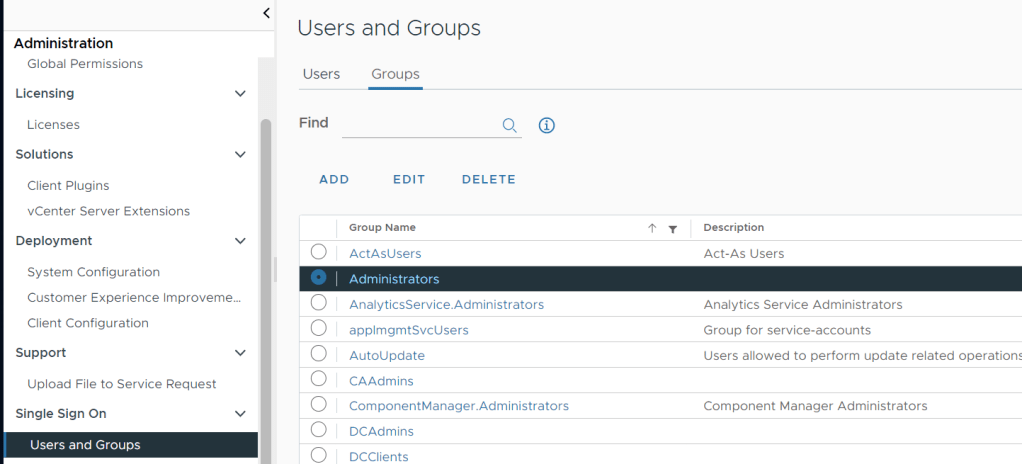Collapse the Deployment section
The image size is (1022, 464).
[240, 241]
